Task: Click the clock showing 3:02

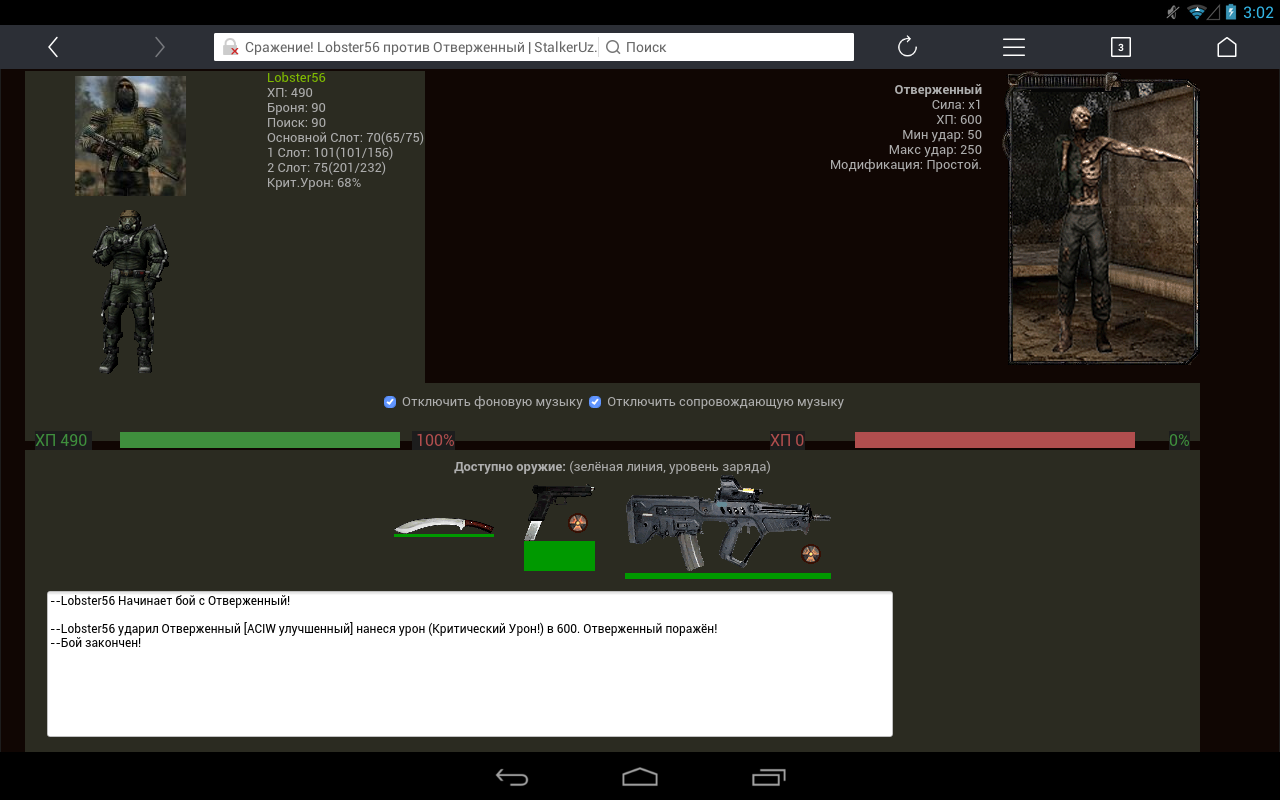Action: point(1257,12)
